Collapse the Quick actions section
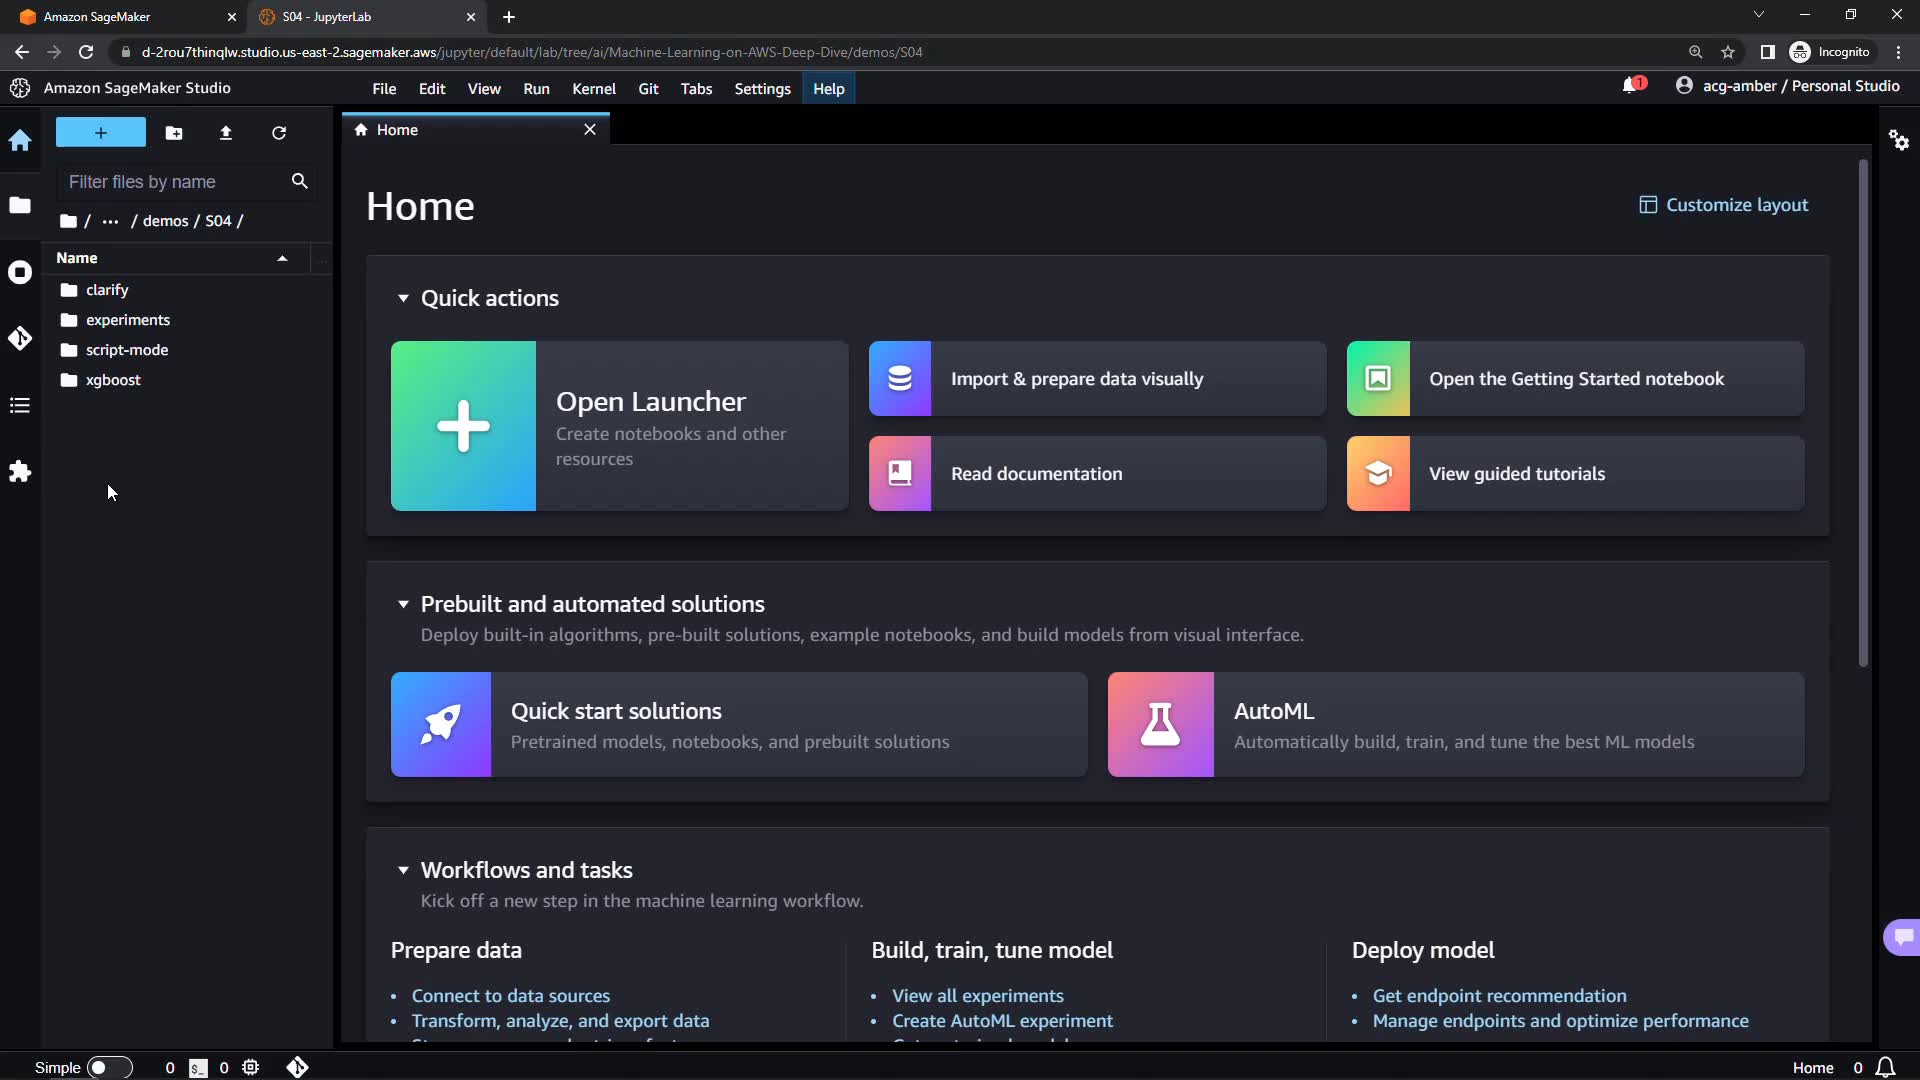Viewport: 1920px width, 1080px height. click(x=403, y=298)
